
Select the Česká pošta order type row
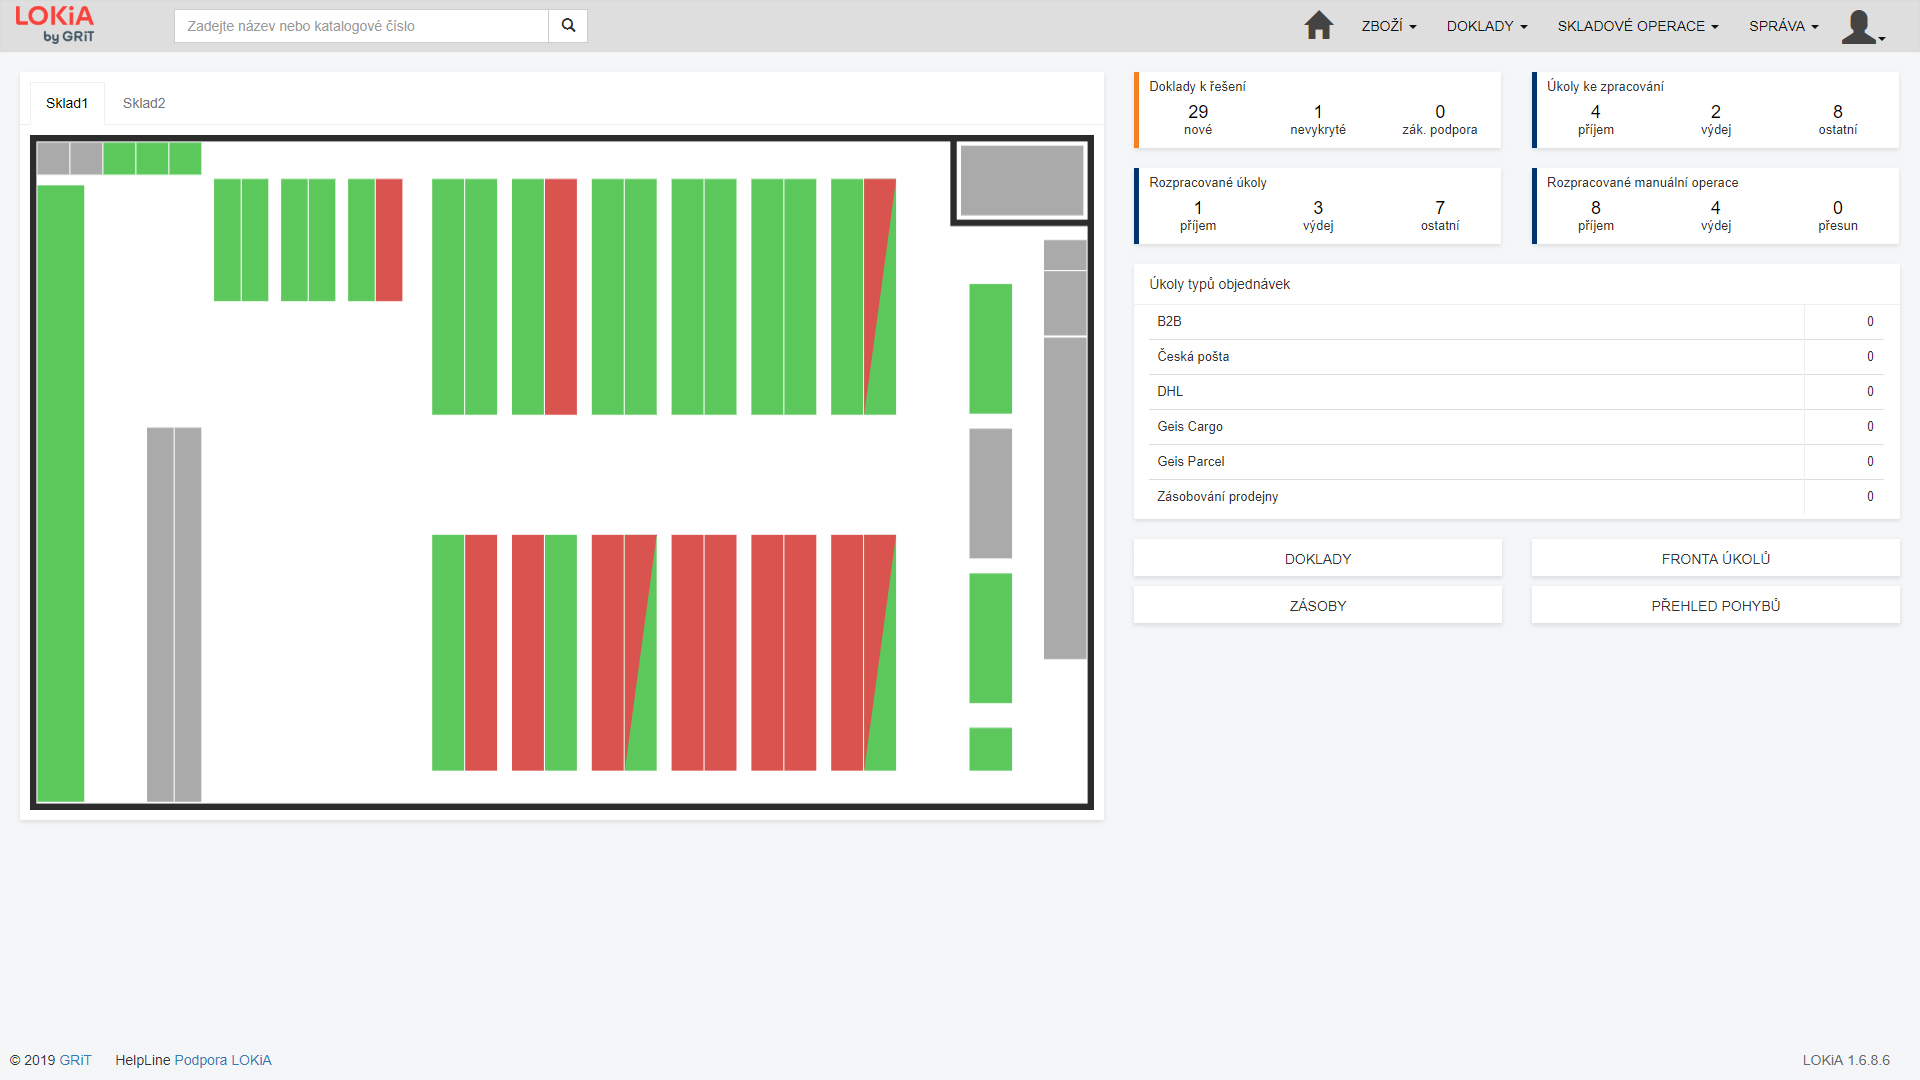1193,357
